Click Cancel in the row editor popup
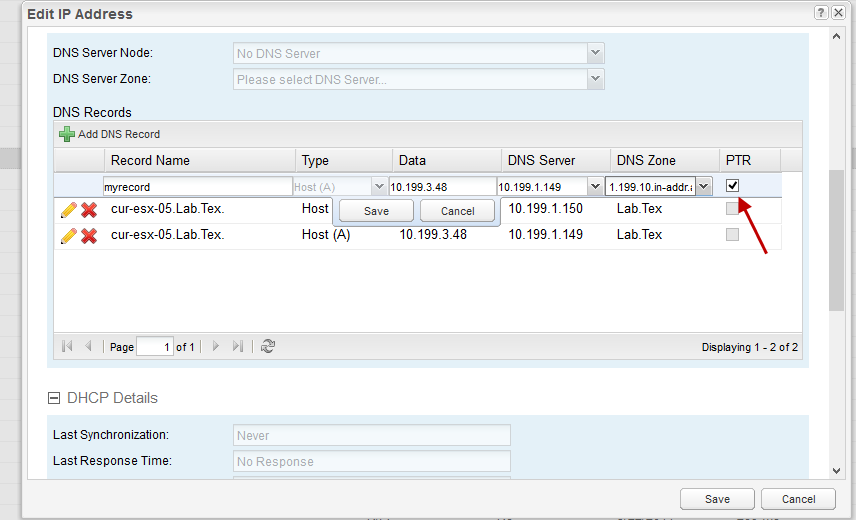This screenshot has height=520, width=856. point(457,211)
